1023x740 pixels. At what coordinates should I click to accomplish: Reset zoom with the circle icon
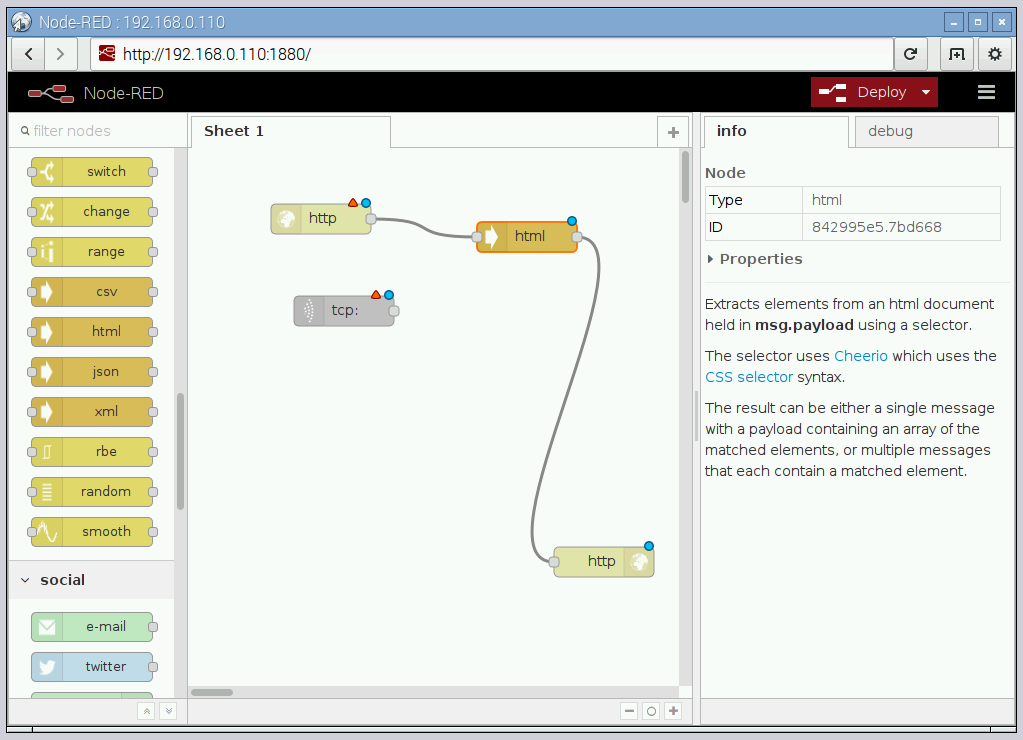tap(651, 711)
